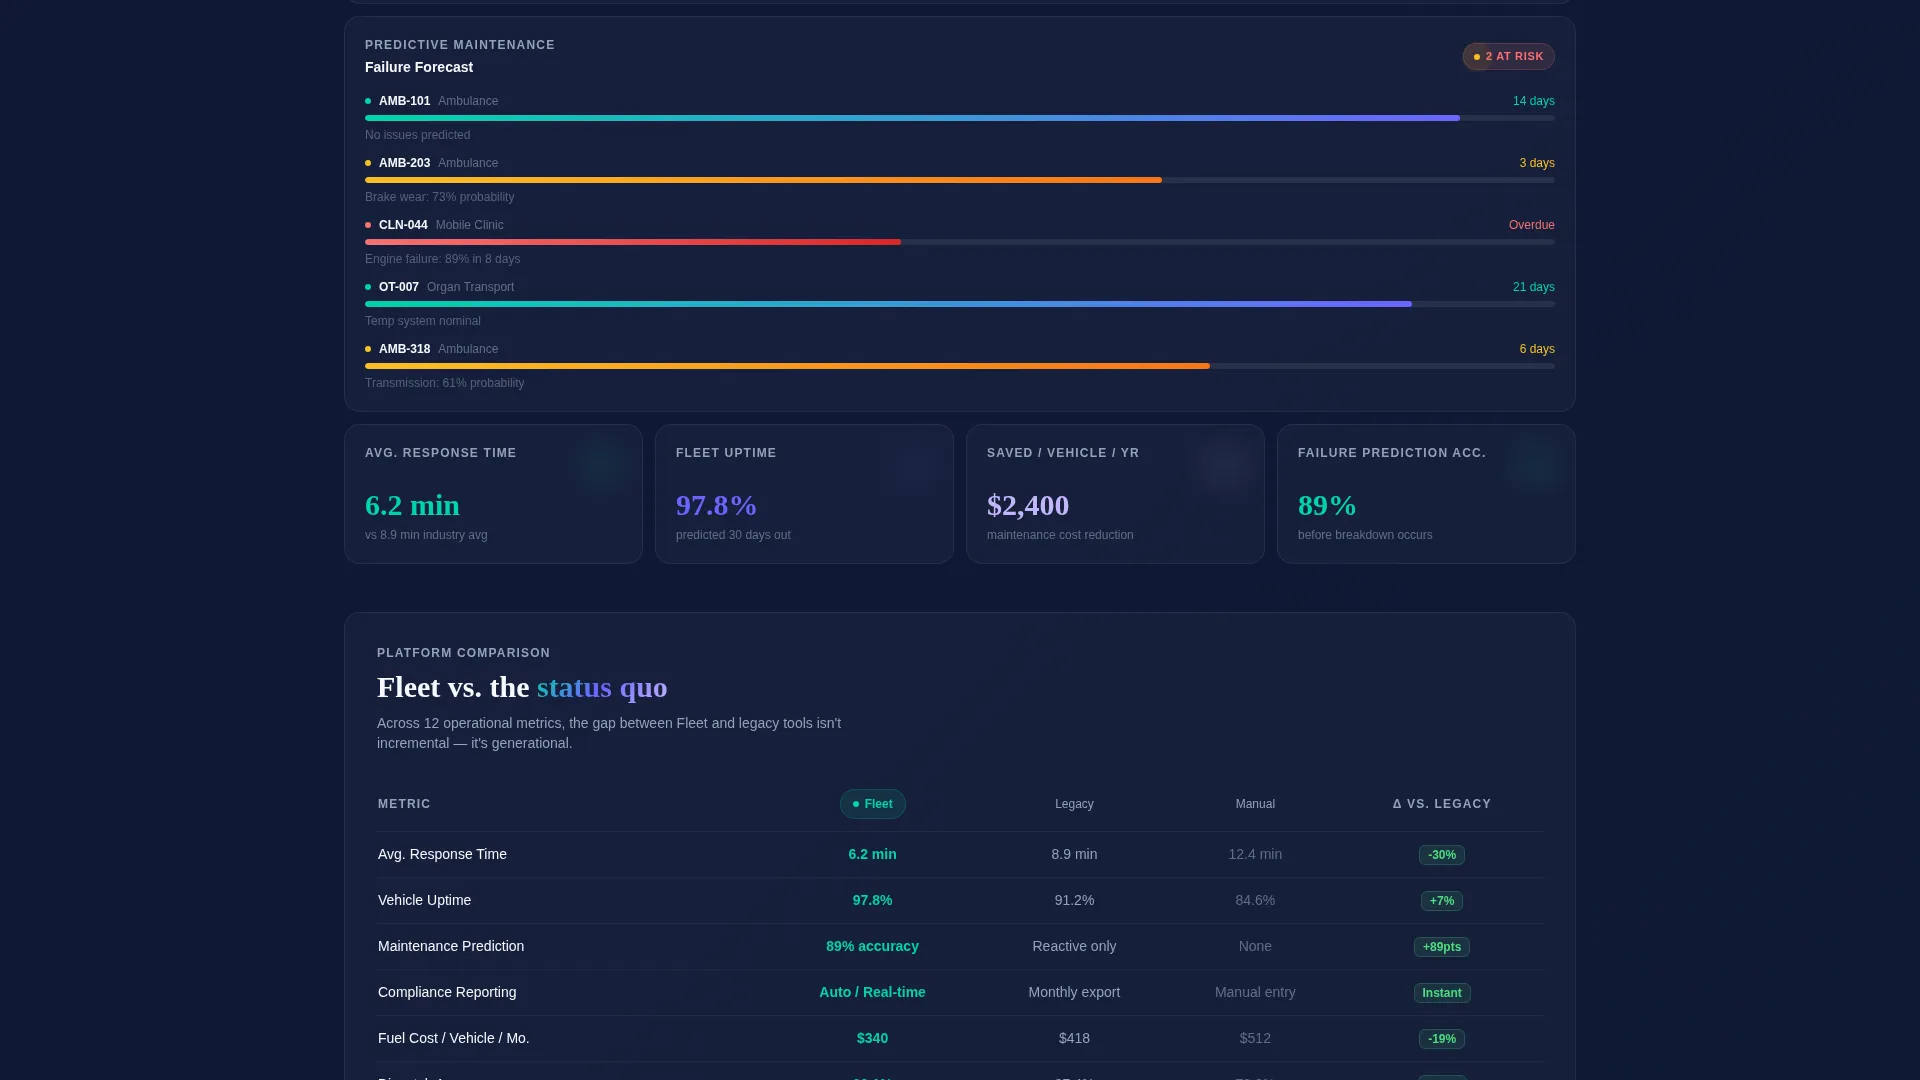The image size is (1920, 1080).
Task: Click the AMB-101 vehicle label
Action: pyautogui.click(x=404, y=101)
